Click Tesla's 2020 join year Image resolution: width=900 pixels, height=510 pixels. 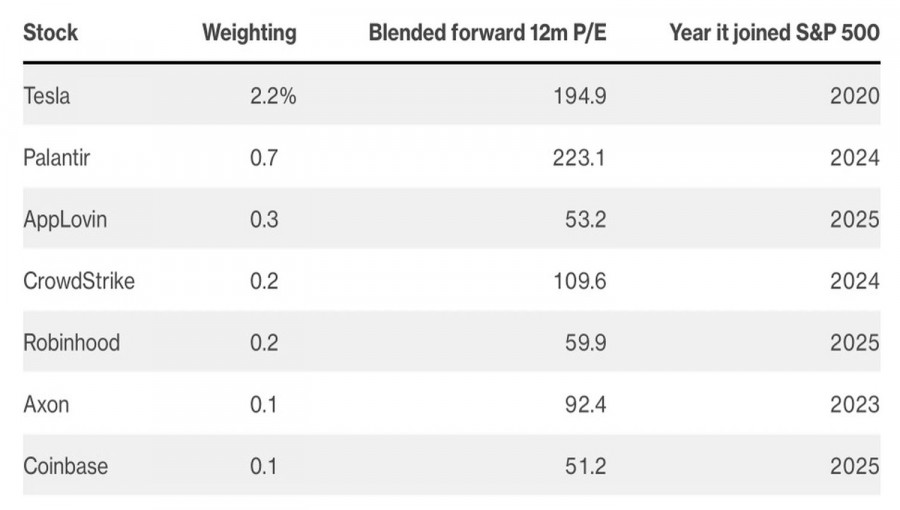(855, 96)
